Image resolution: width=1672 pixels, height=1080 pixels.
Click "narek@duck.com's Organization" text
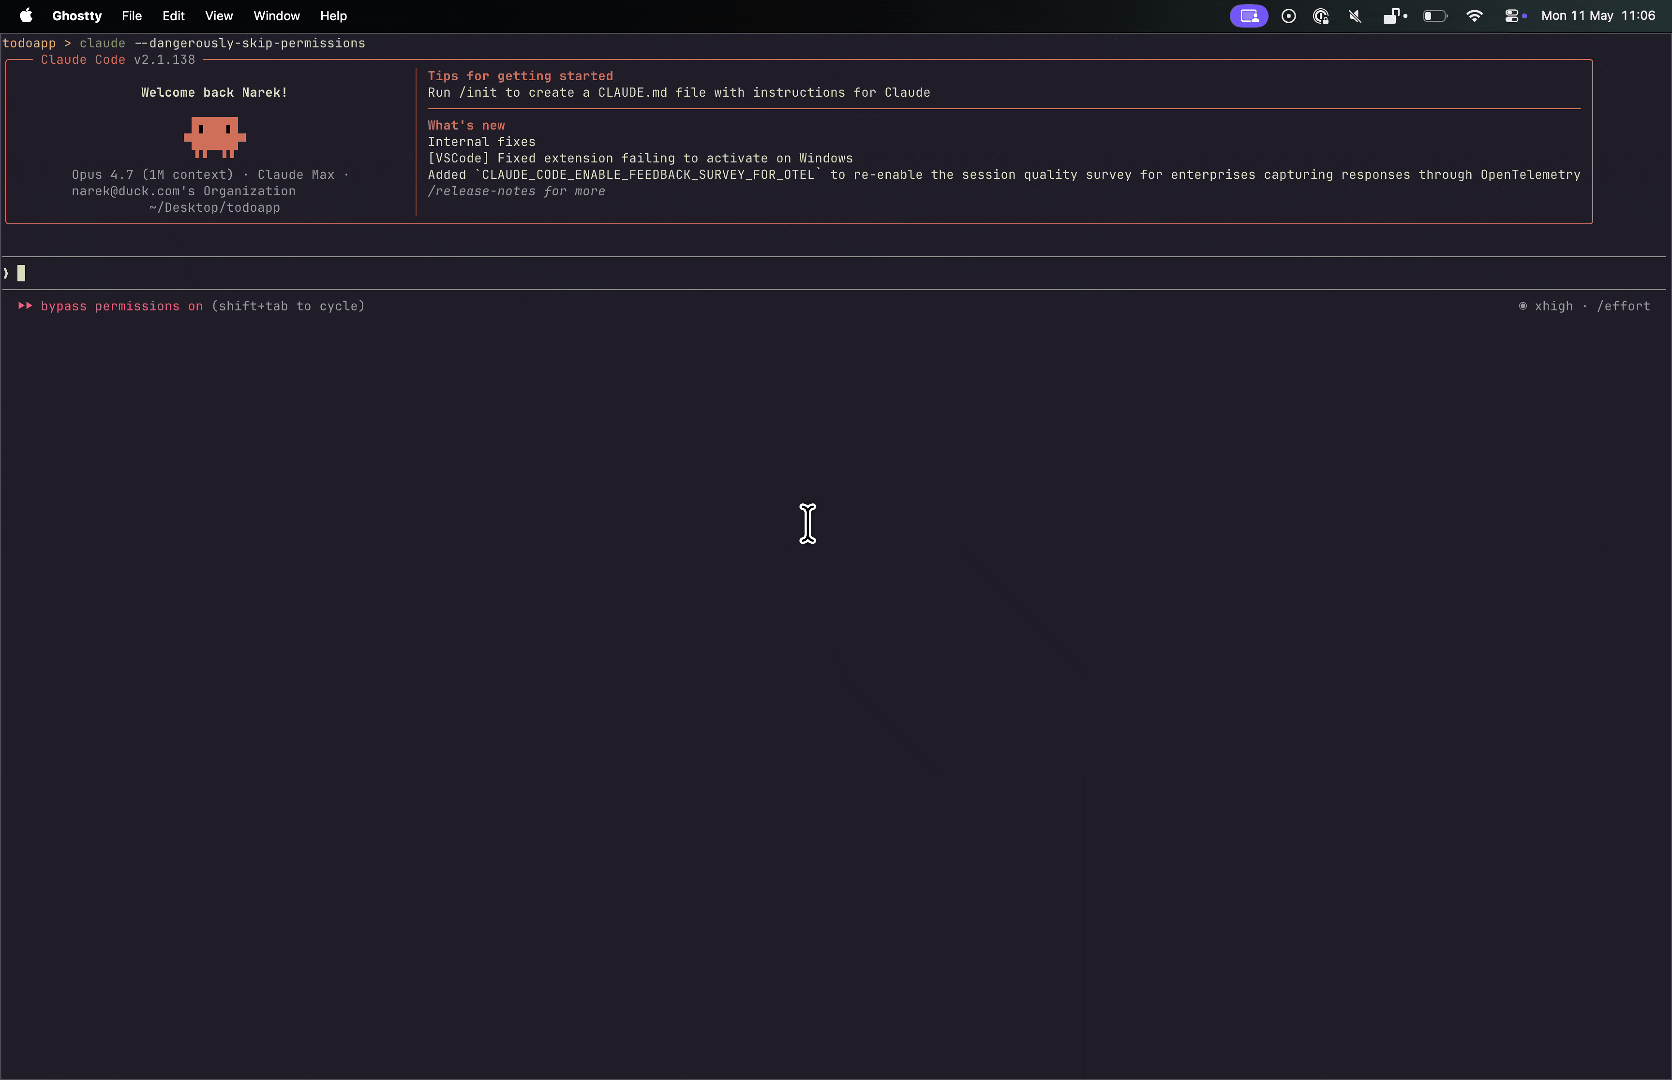(x=184, y=191)
